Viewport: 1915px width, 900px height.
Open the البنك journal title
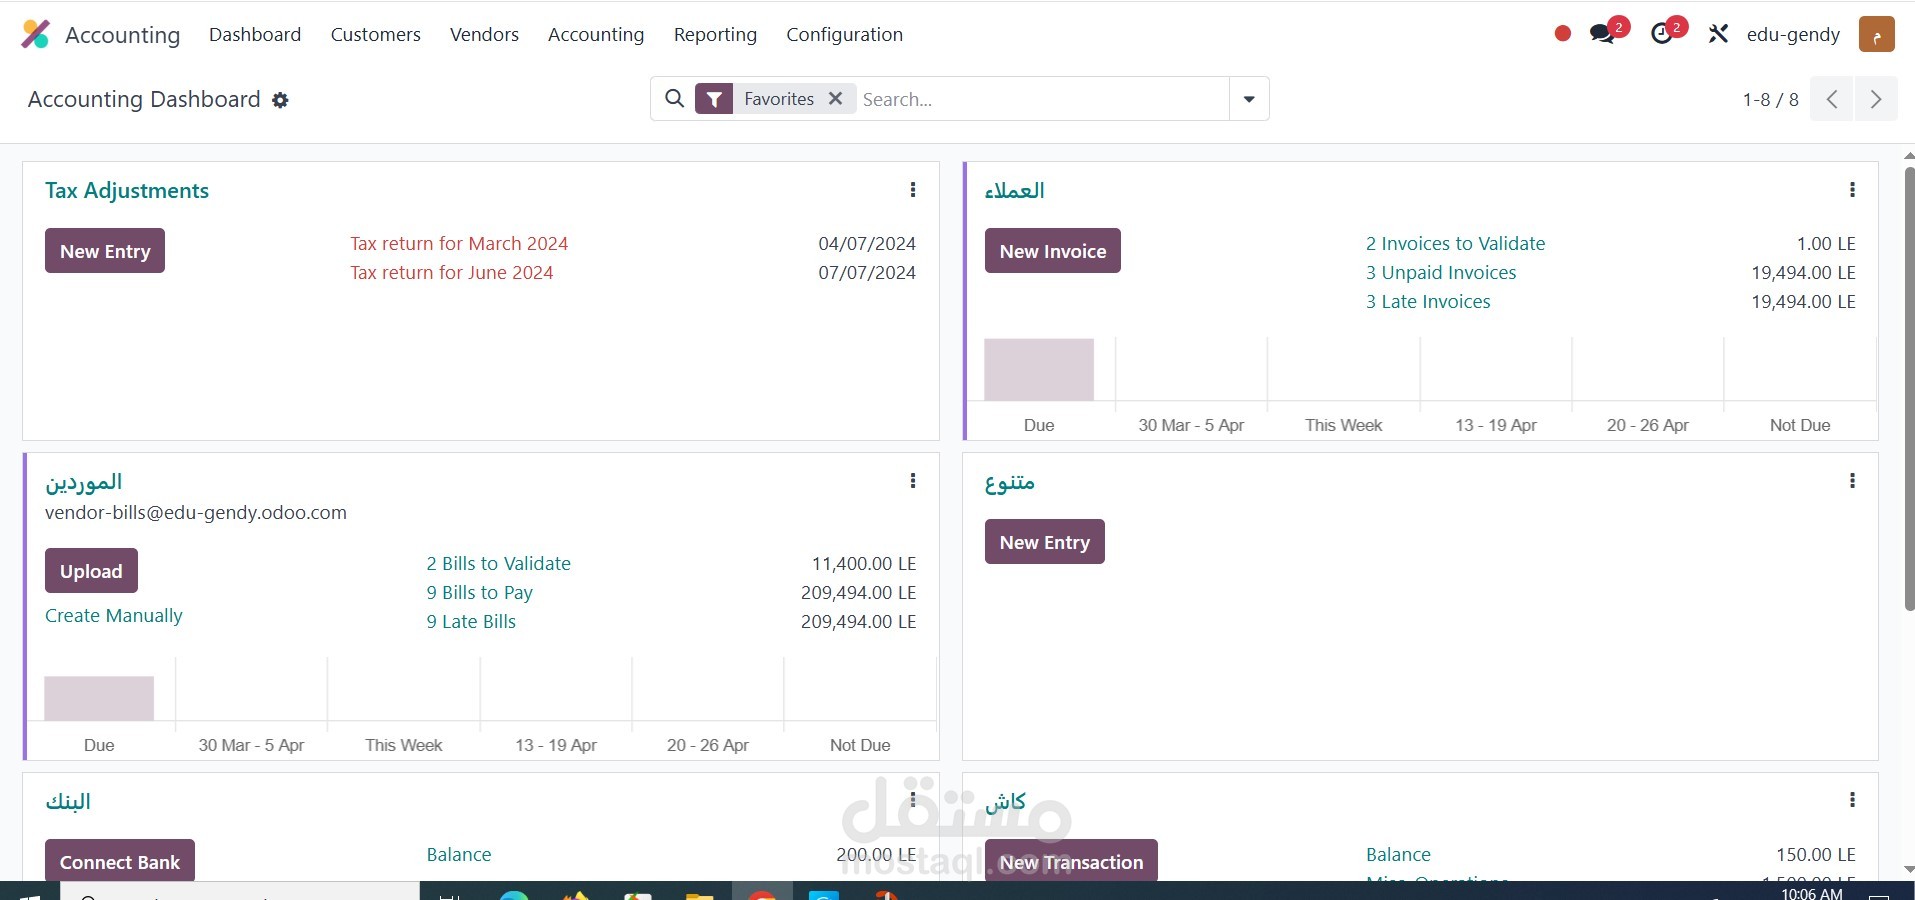pos(68,800)
